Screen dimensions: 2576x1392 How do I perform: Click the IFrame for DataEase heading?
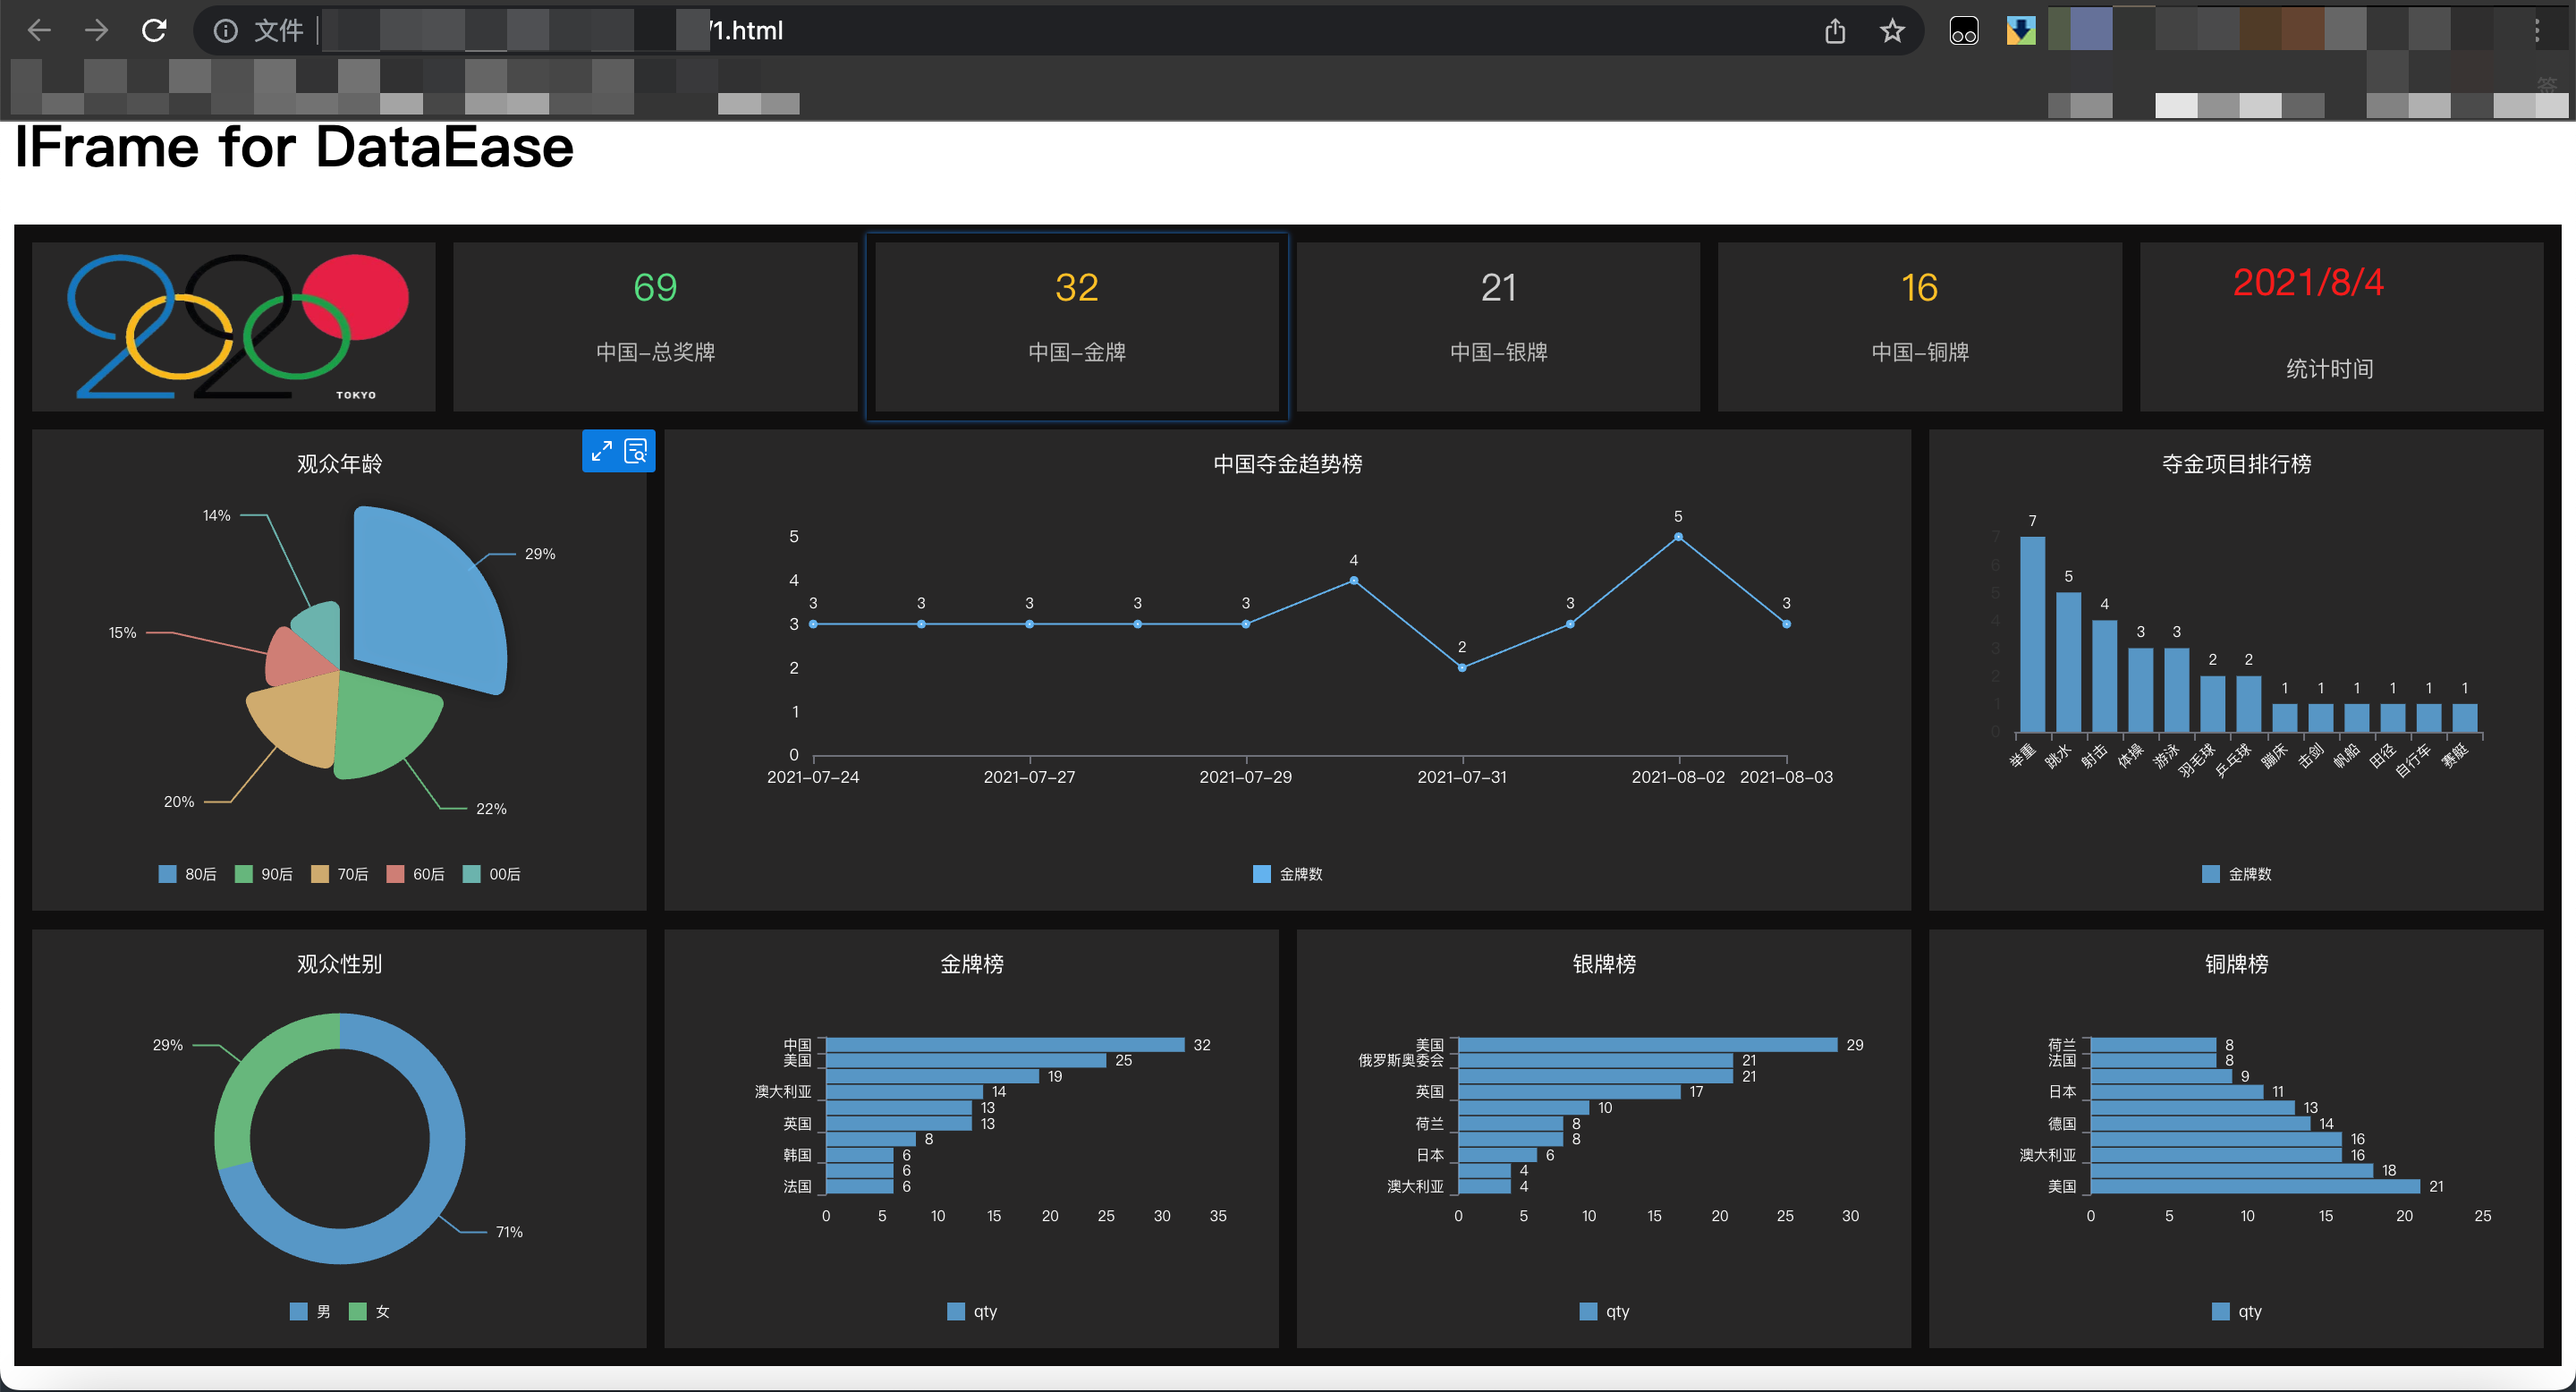[x=294, y=147]
